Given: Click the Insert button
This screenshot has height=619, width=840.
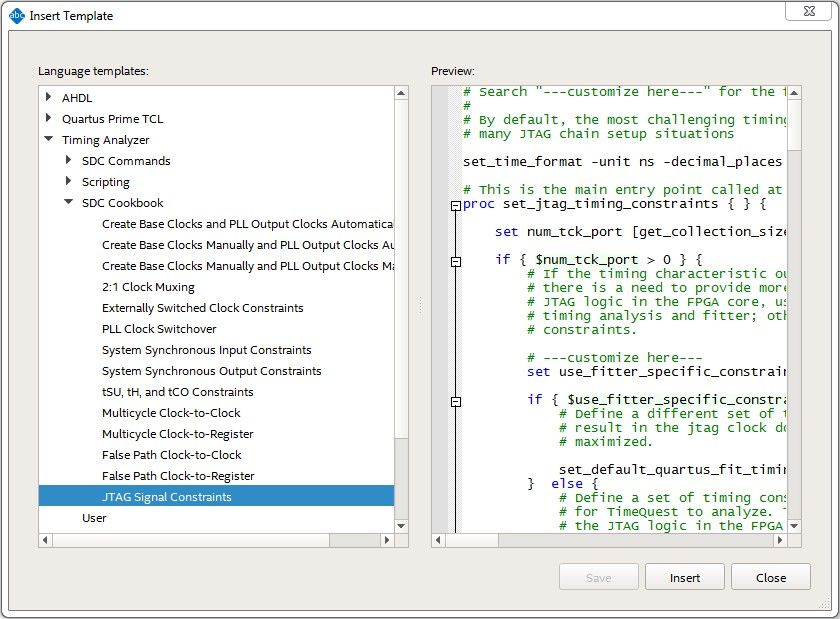Looking at the screenshot, I should [x=684, y=576].
